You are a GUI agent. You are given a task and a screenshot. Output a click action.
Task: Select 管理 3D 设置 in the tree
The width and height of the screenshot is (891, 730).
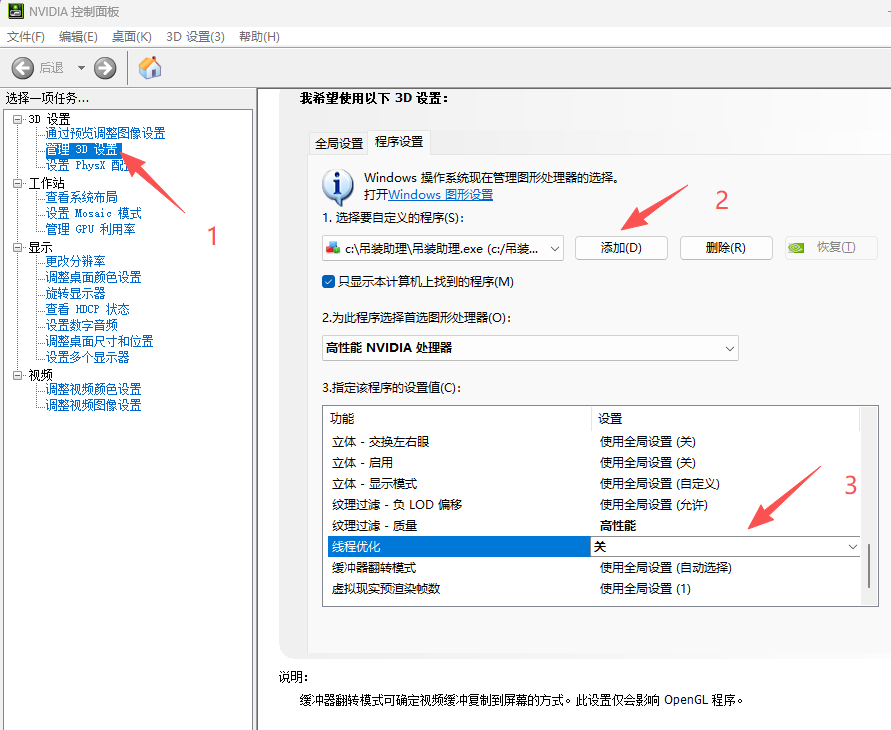pyautogui.click(x=82, y=149)
